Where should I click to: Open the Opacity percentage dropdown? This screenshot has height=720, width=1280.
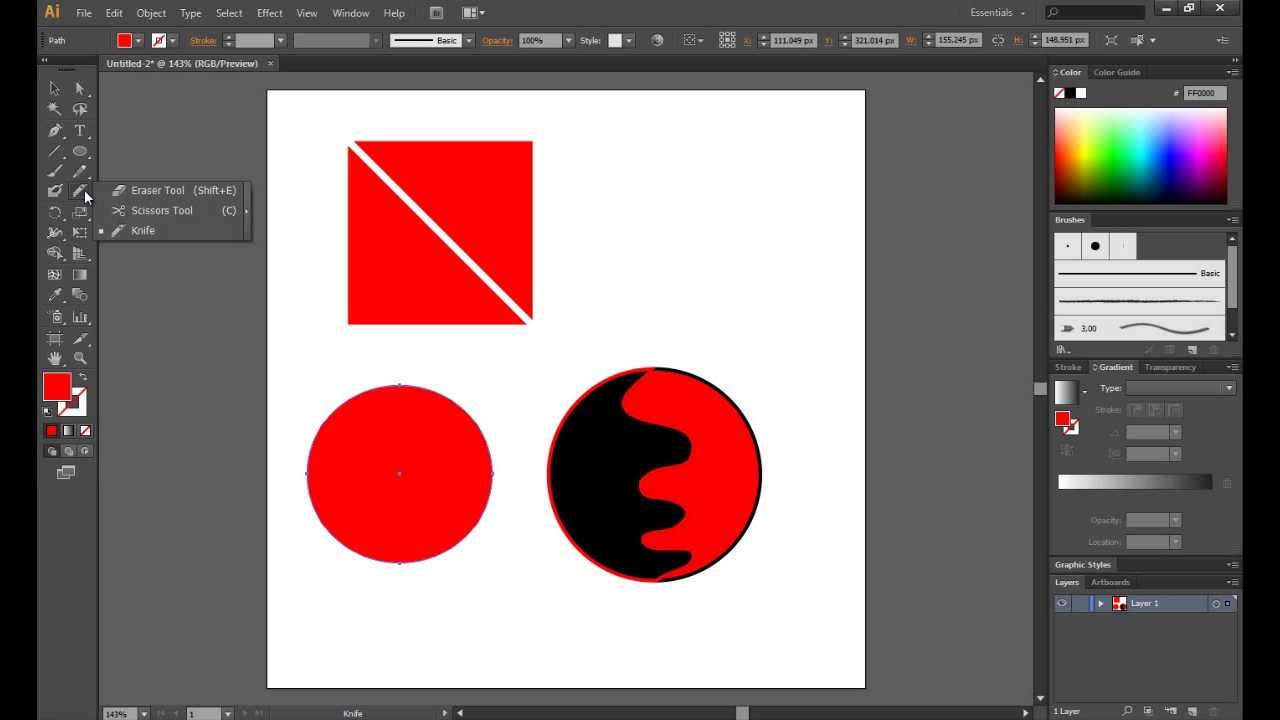click(x=568, y=40)
